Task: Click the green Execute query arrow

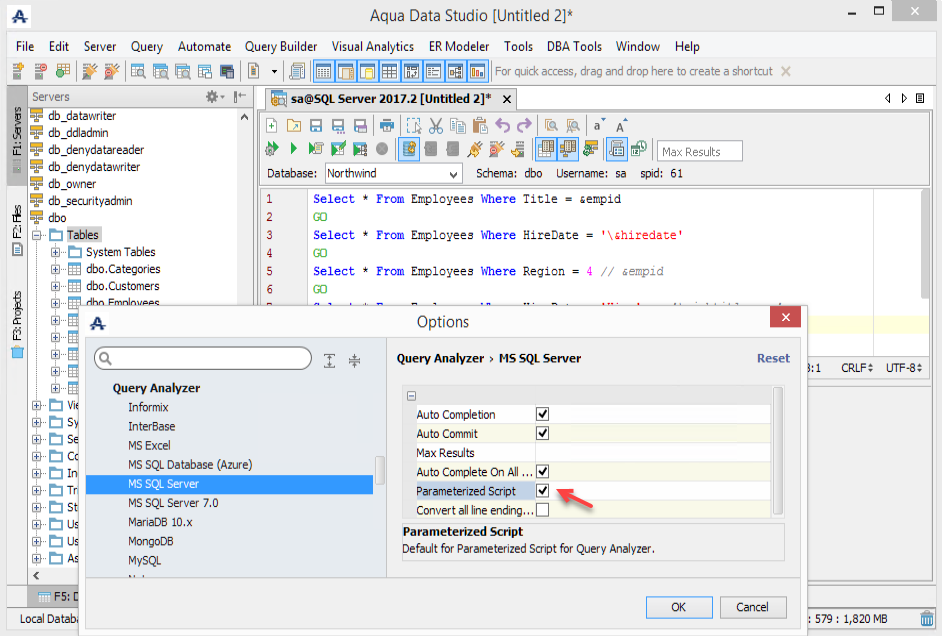Action: pyautogui.click(x=293, y=149)
